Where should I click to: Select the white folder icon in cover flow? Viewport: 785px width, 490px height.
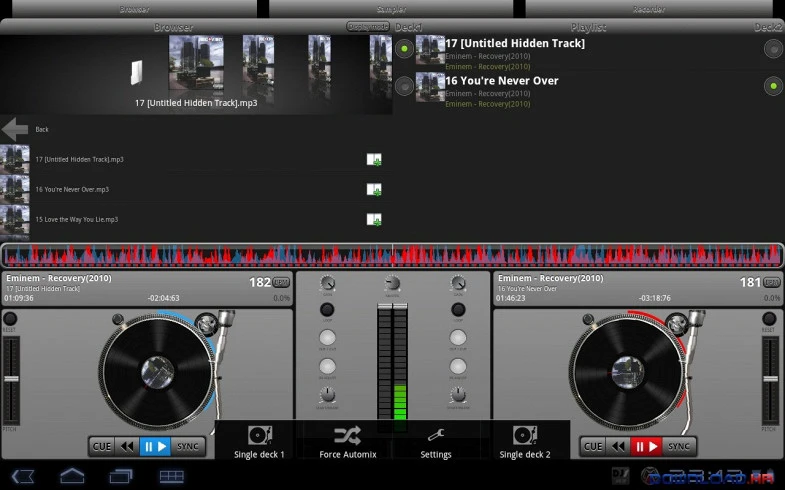136,73
